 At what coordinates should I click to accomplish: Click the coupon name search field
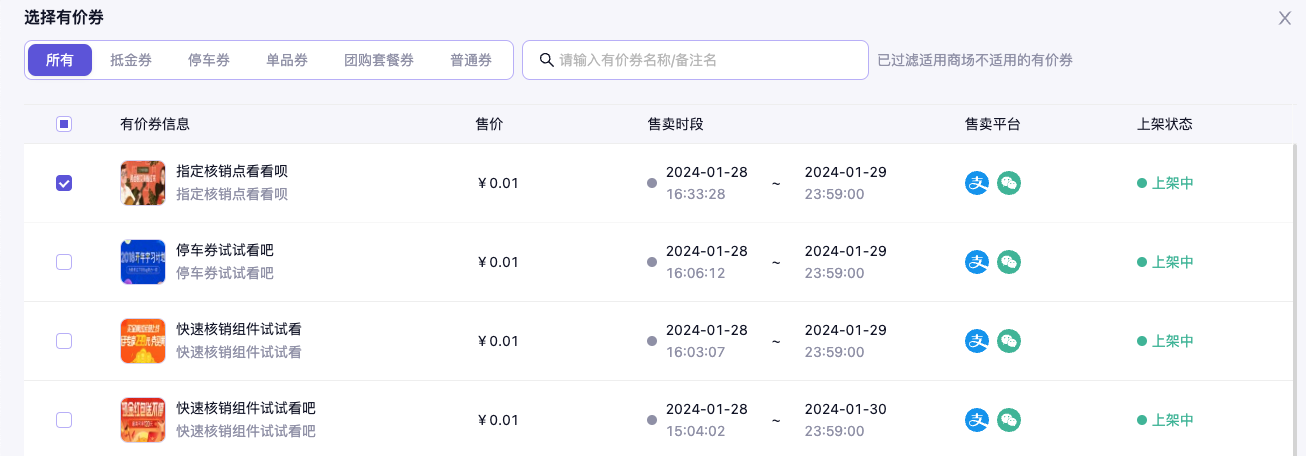pyautogui.click(x=705, y=60)
